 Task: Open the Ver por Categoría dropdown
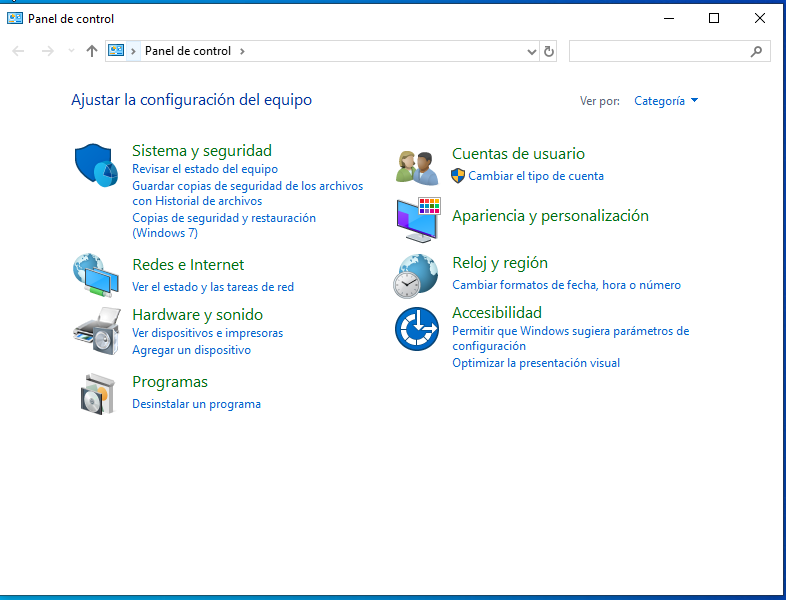(666, 101)
